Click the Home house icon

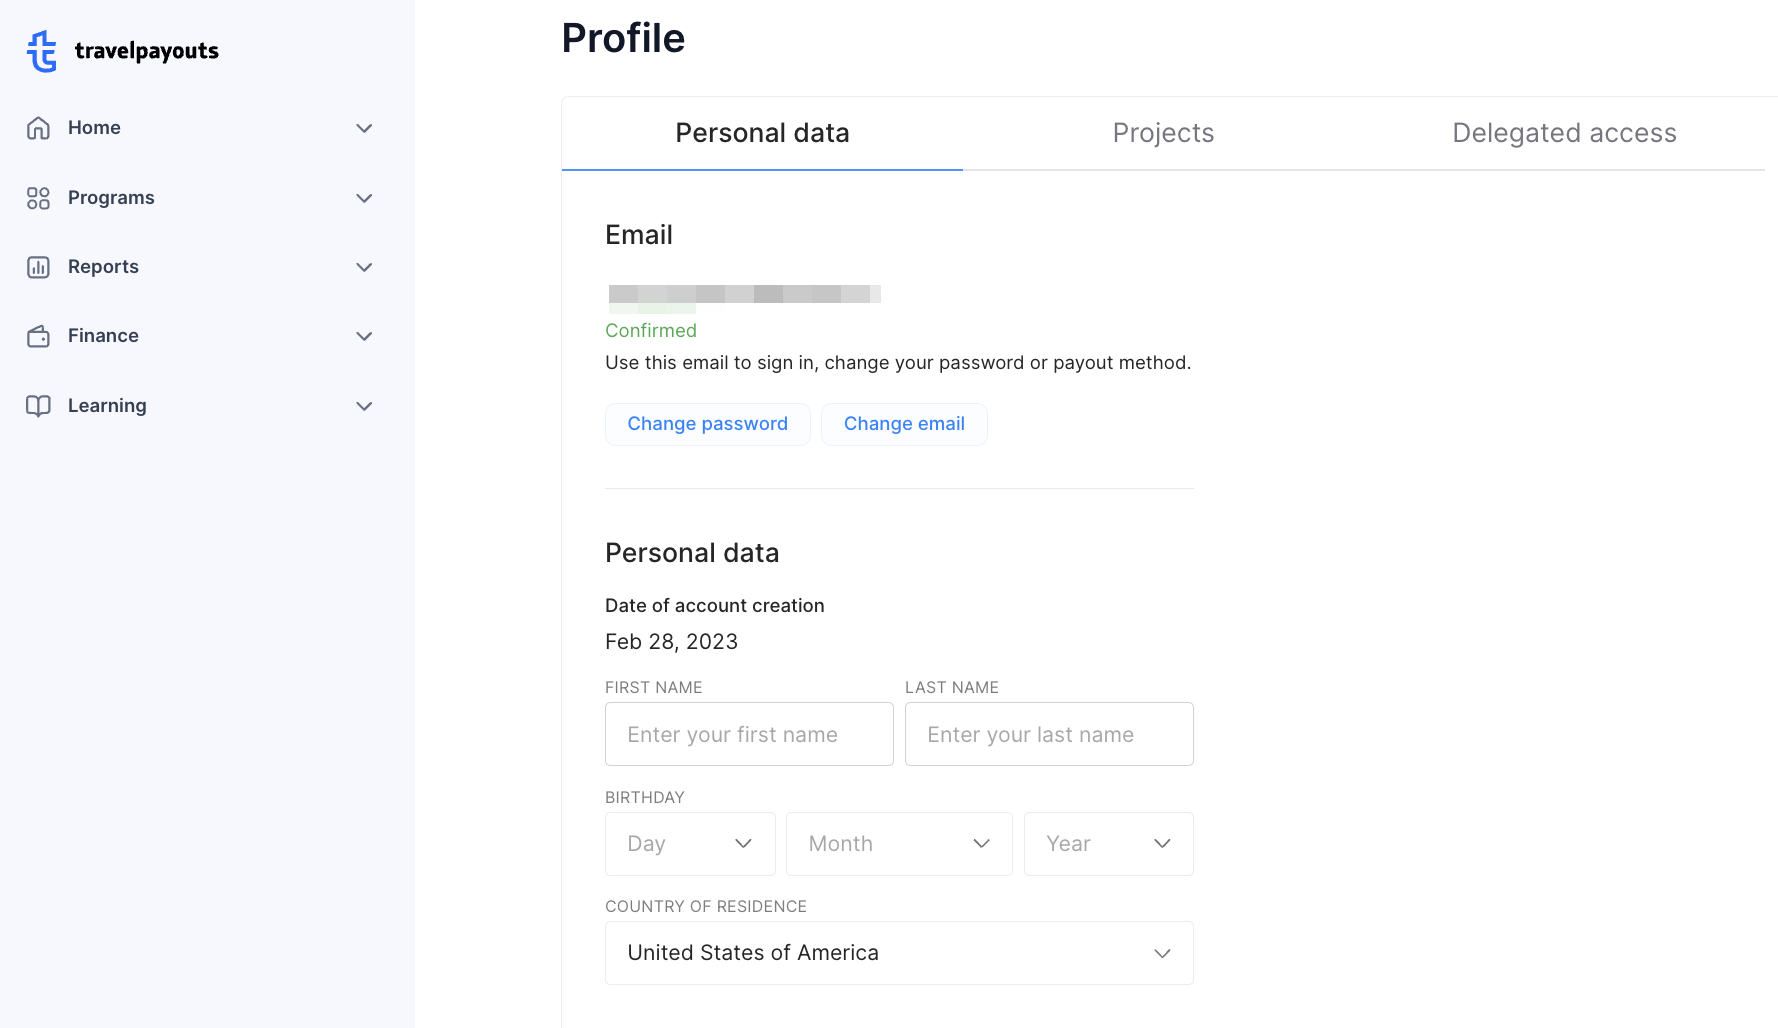click(x=38, y=128)
